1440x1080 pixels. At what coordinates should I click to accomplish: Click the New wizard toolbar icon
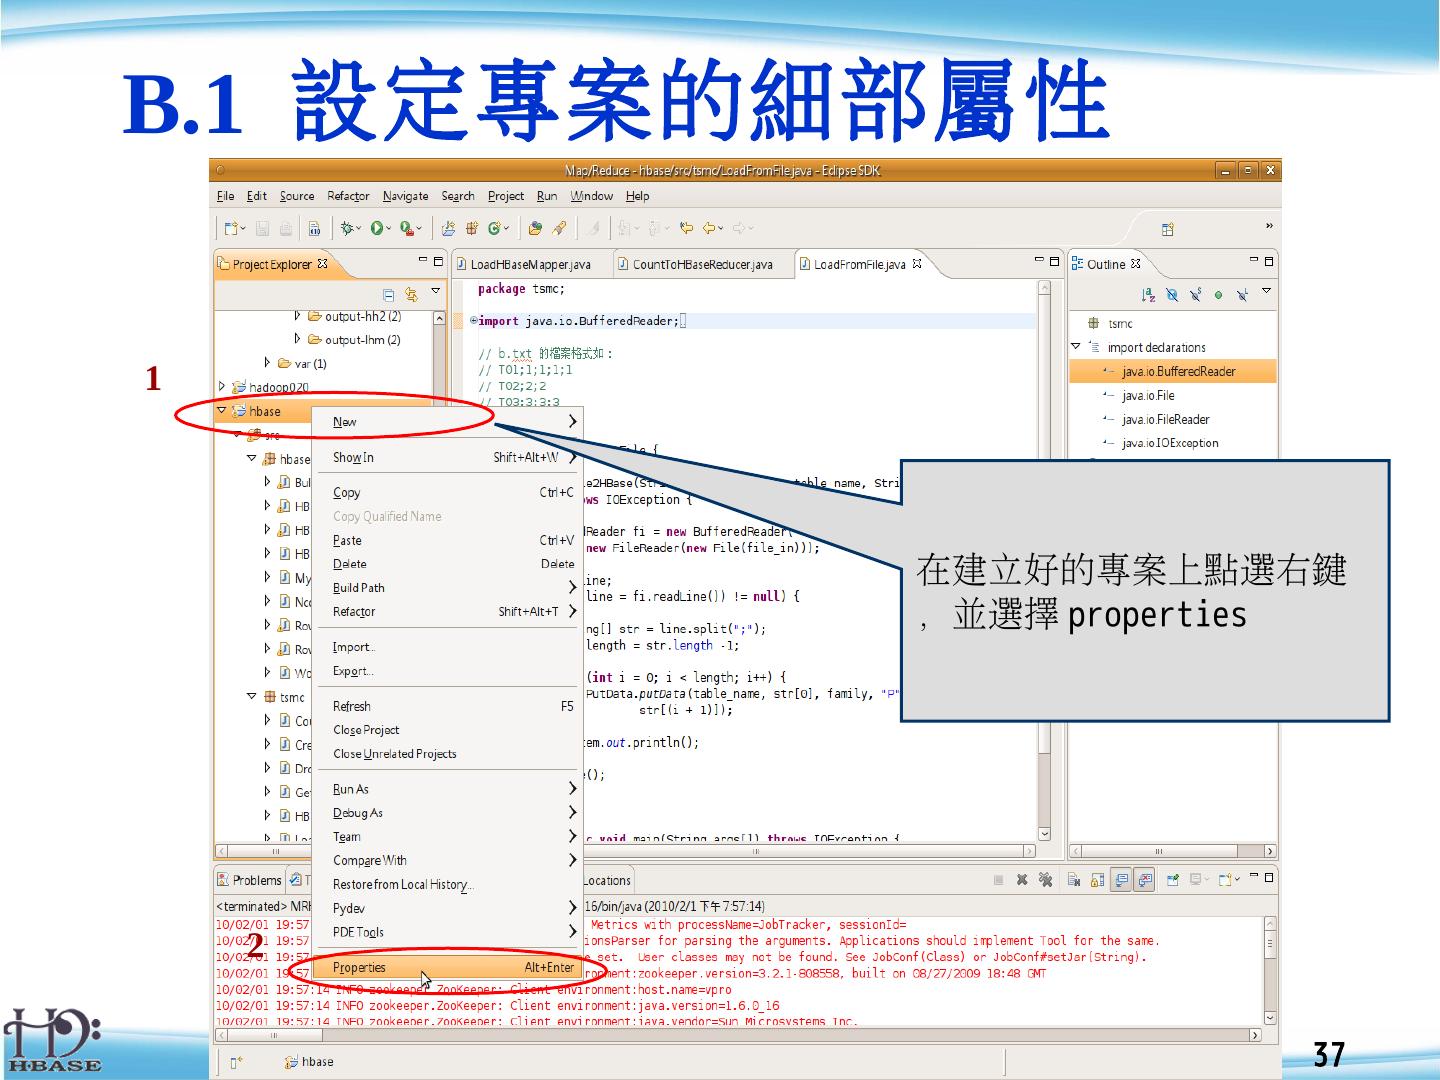[230, 229]
